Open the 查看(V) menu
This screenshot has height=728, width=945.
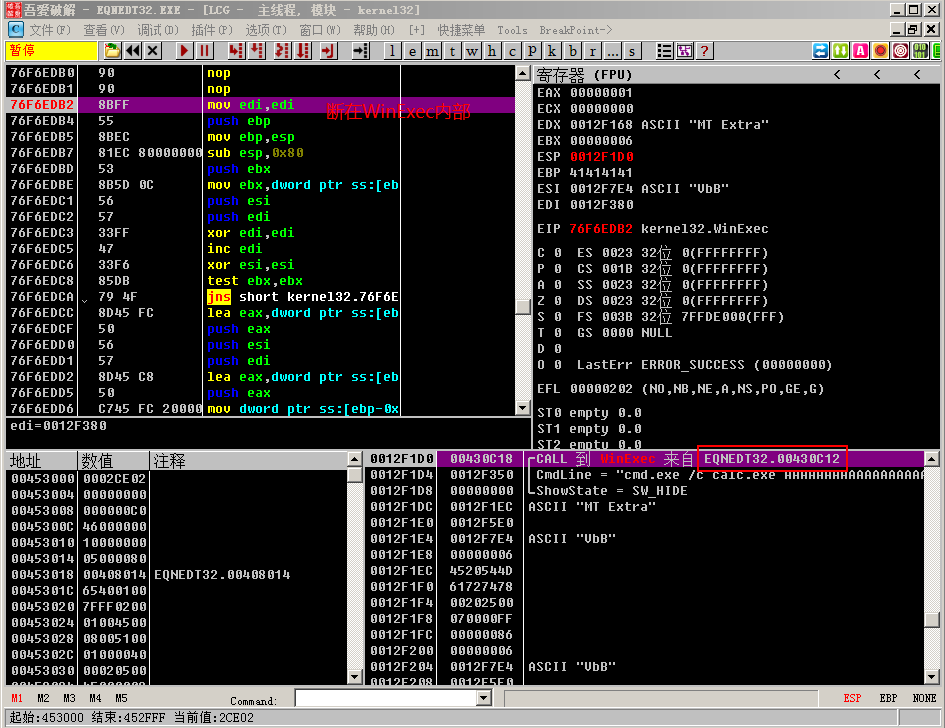pos(104,30)
